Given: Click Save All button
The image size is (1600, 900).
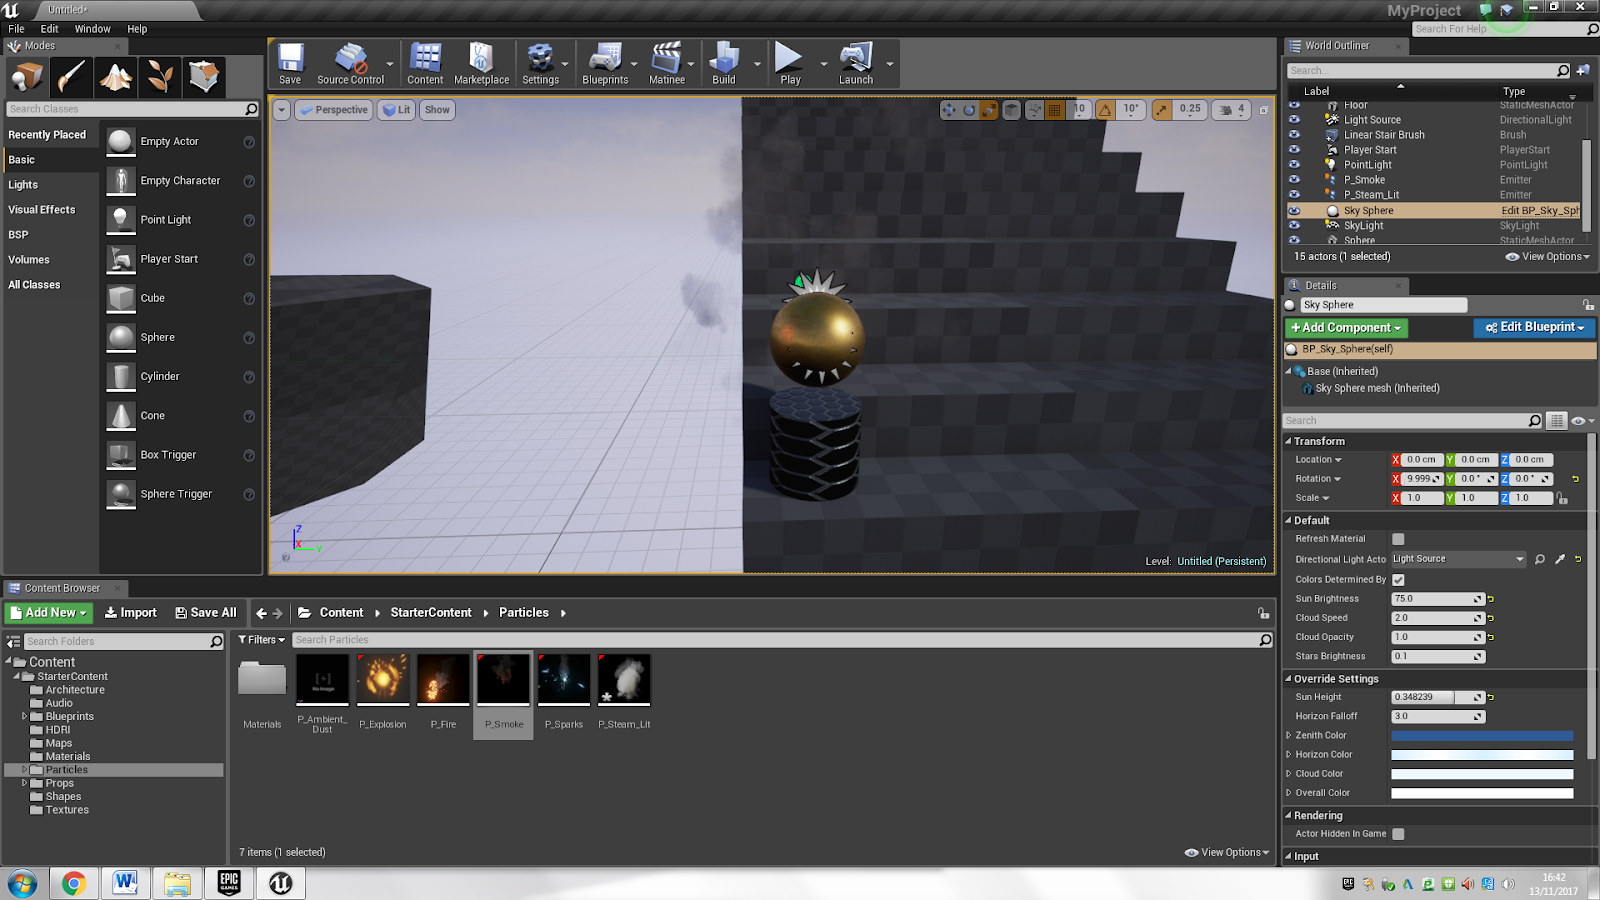Looking at the screenshot, I should click(206, 613).
